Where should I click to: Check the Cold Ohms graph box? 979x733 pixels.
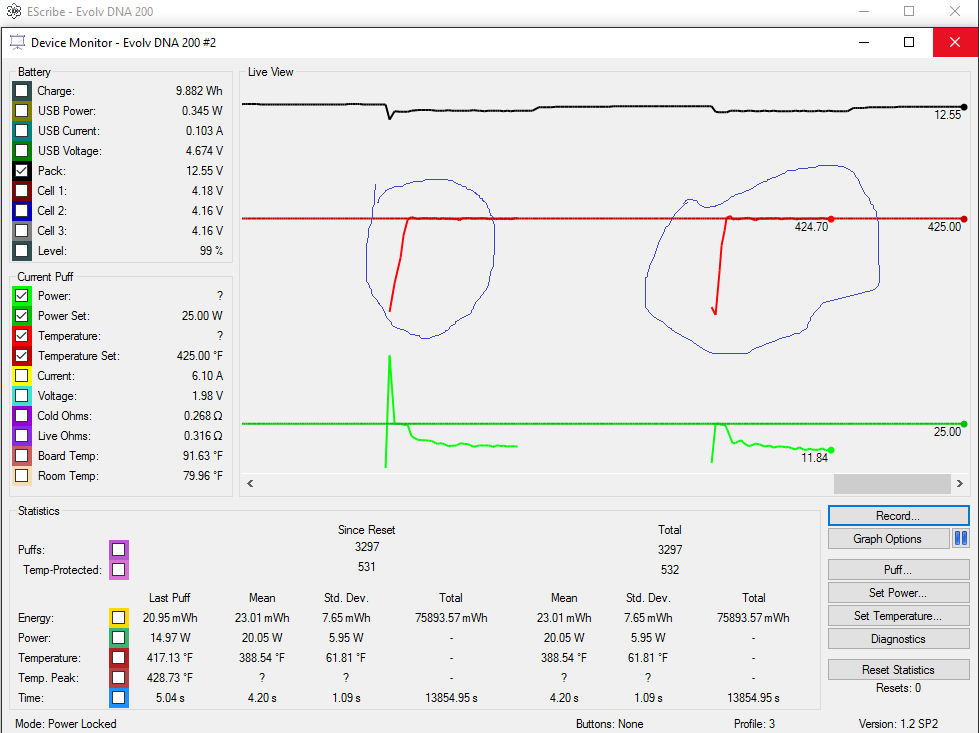(22, 415)
